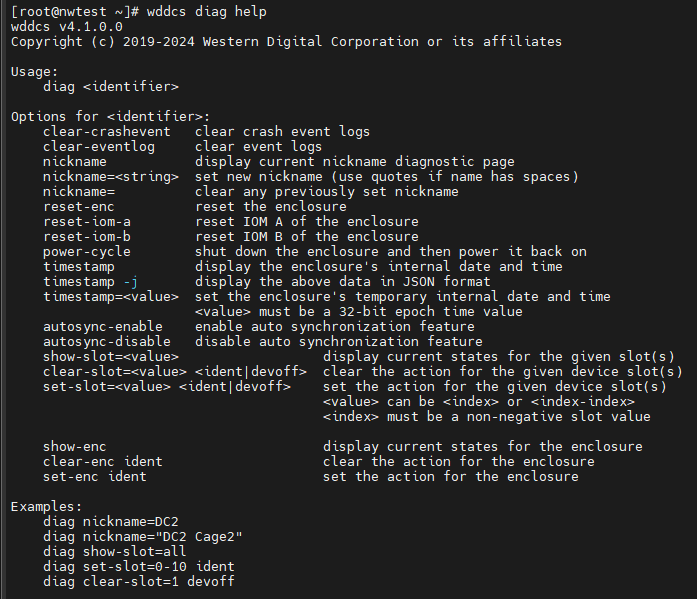Click the clear-crashevent option name
This screenshot has height=599, width=697.
(106, 131)
